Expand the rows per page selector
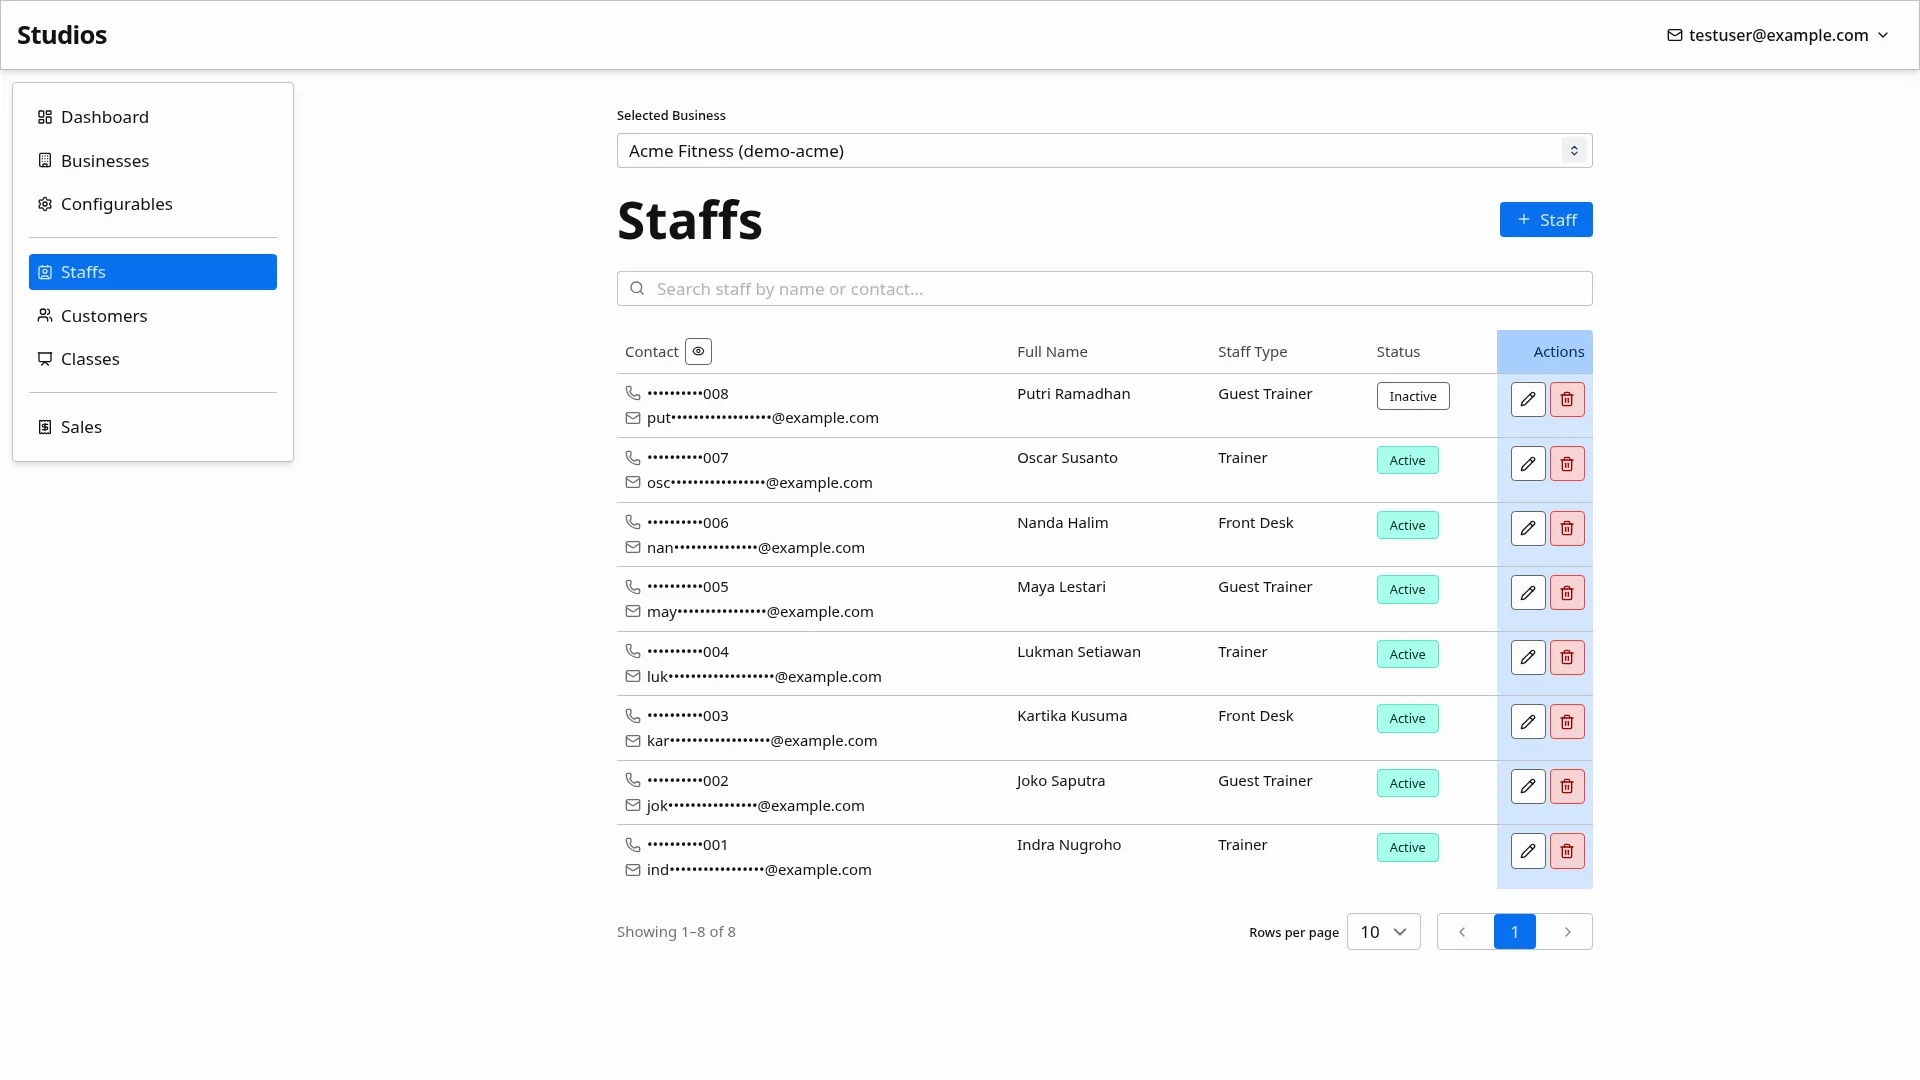Viewport: 1920px width, 1080px height. point(1383,932)
